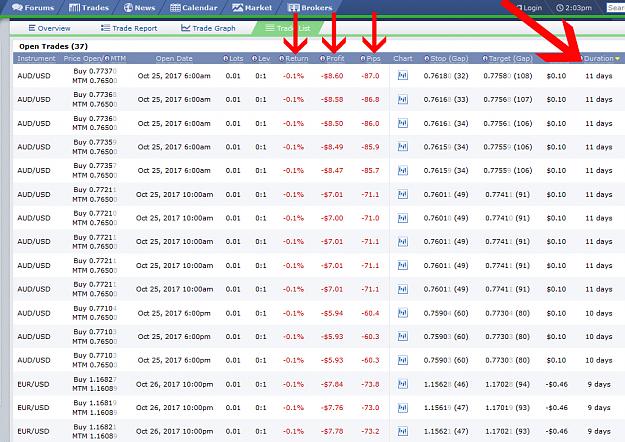Screen dimensions: 625x442
Task: Sort by the Price Open column header
Action: coord(83,59)
